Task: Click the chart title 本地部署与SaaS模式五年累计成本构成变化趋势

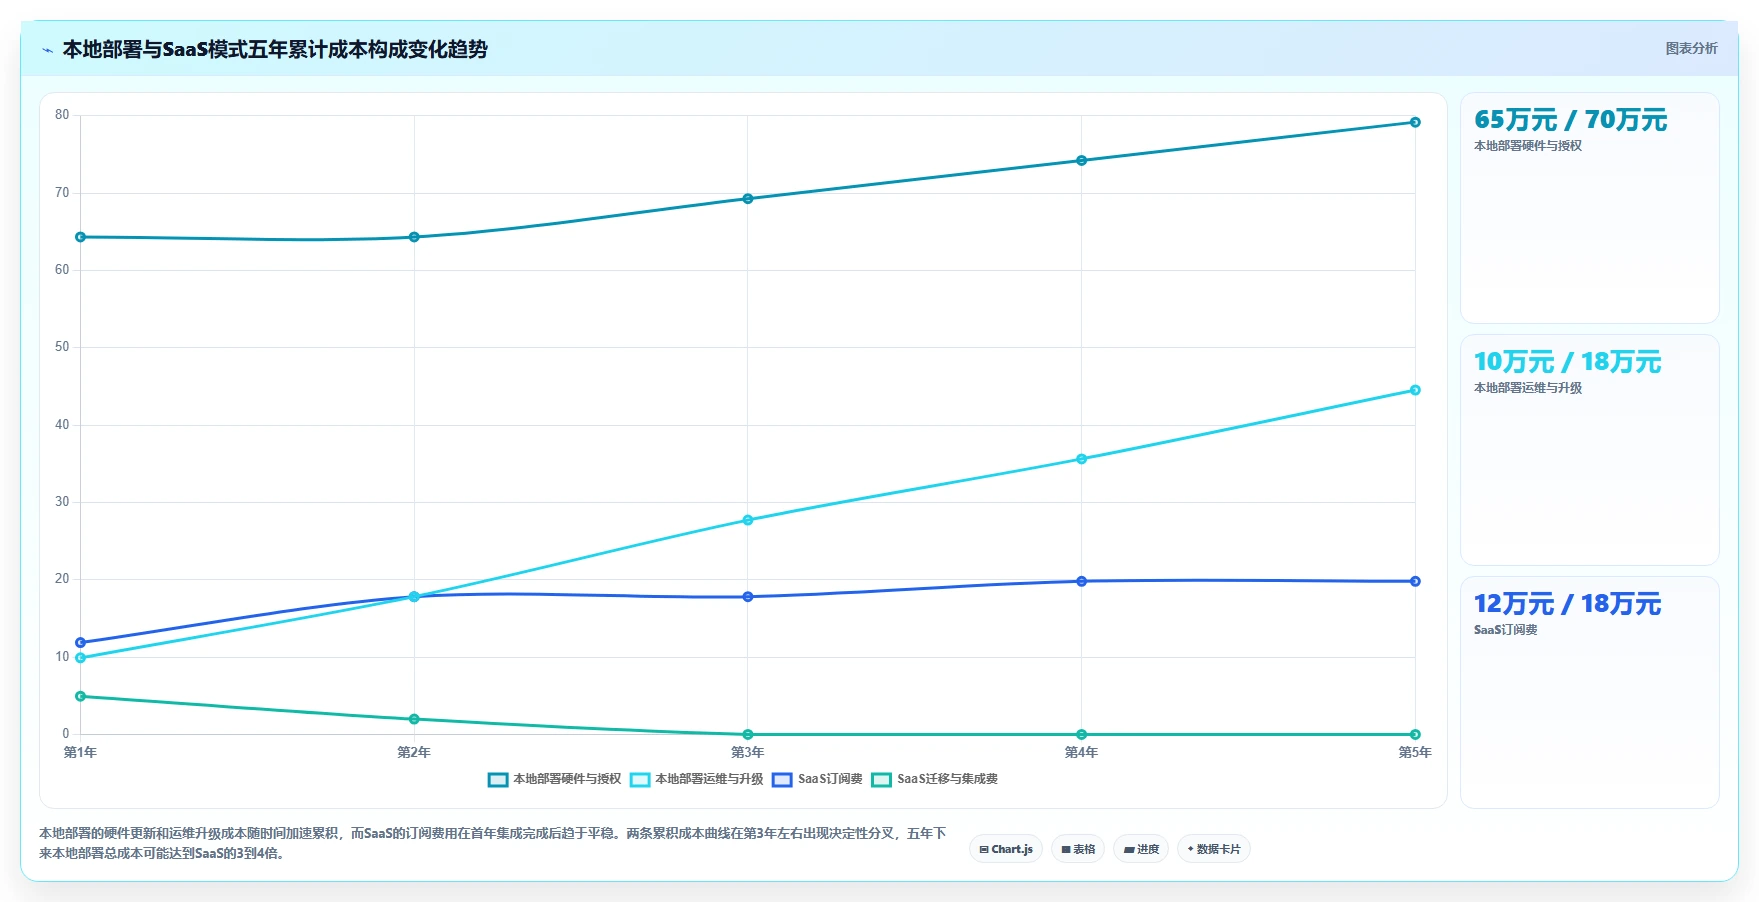Action: point(275,49)
